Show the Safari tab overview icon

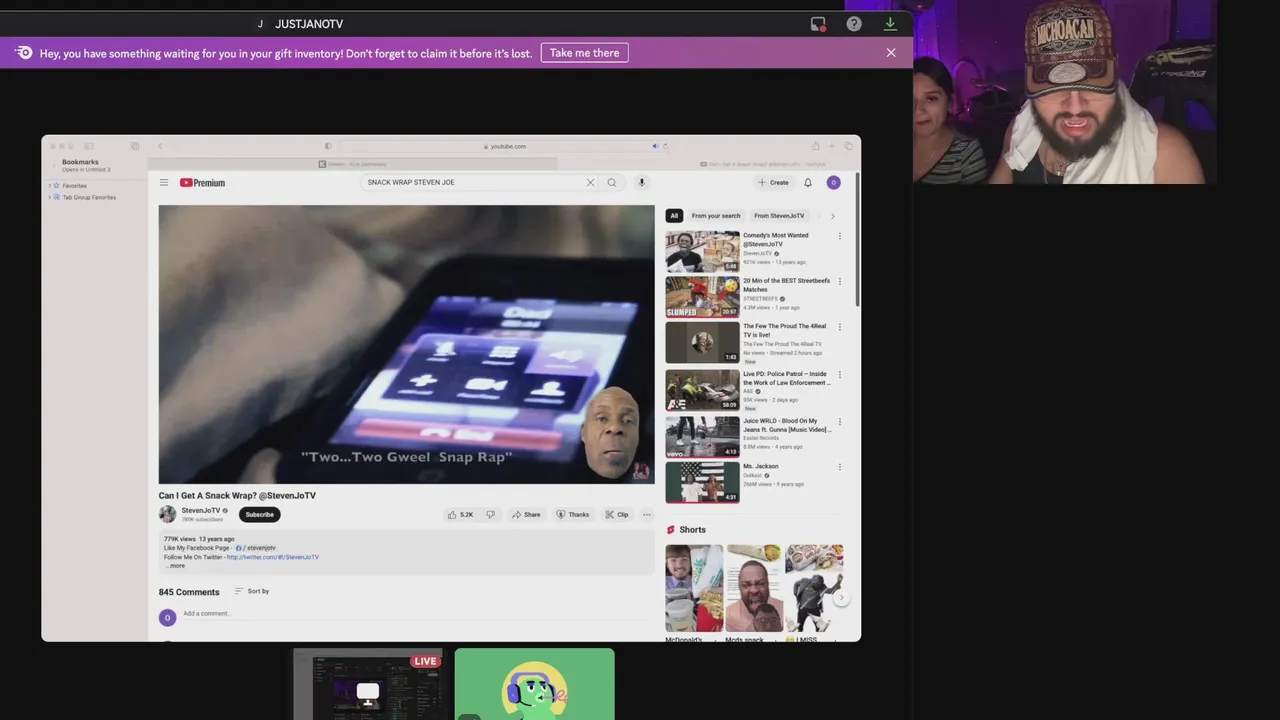pos(848,146)
